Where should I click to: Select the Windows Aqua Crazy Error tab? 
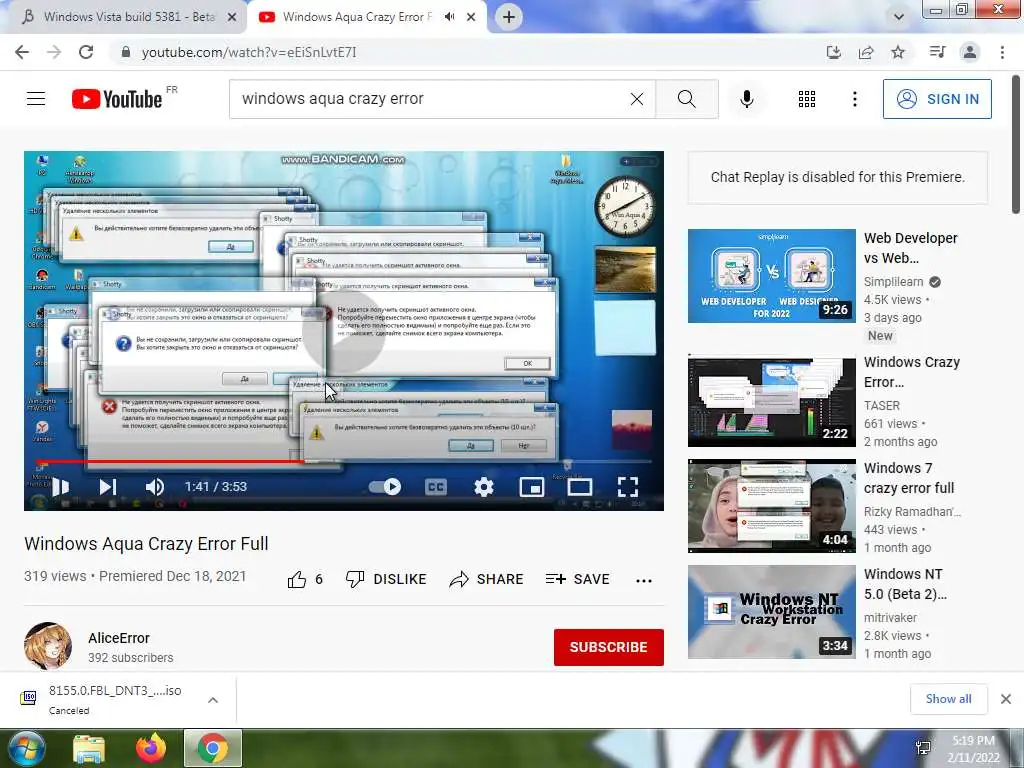click(x=357, y=17)
